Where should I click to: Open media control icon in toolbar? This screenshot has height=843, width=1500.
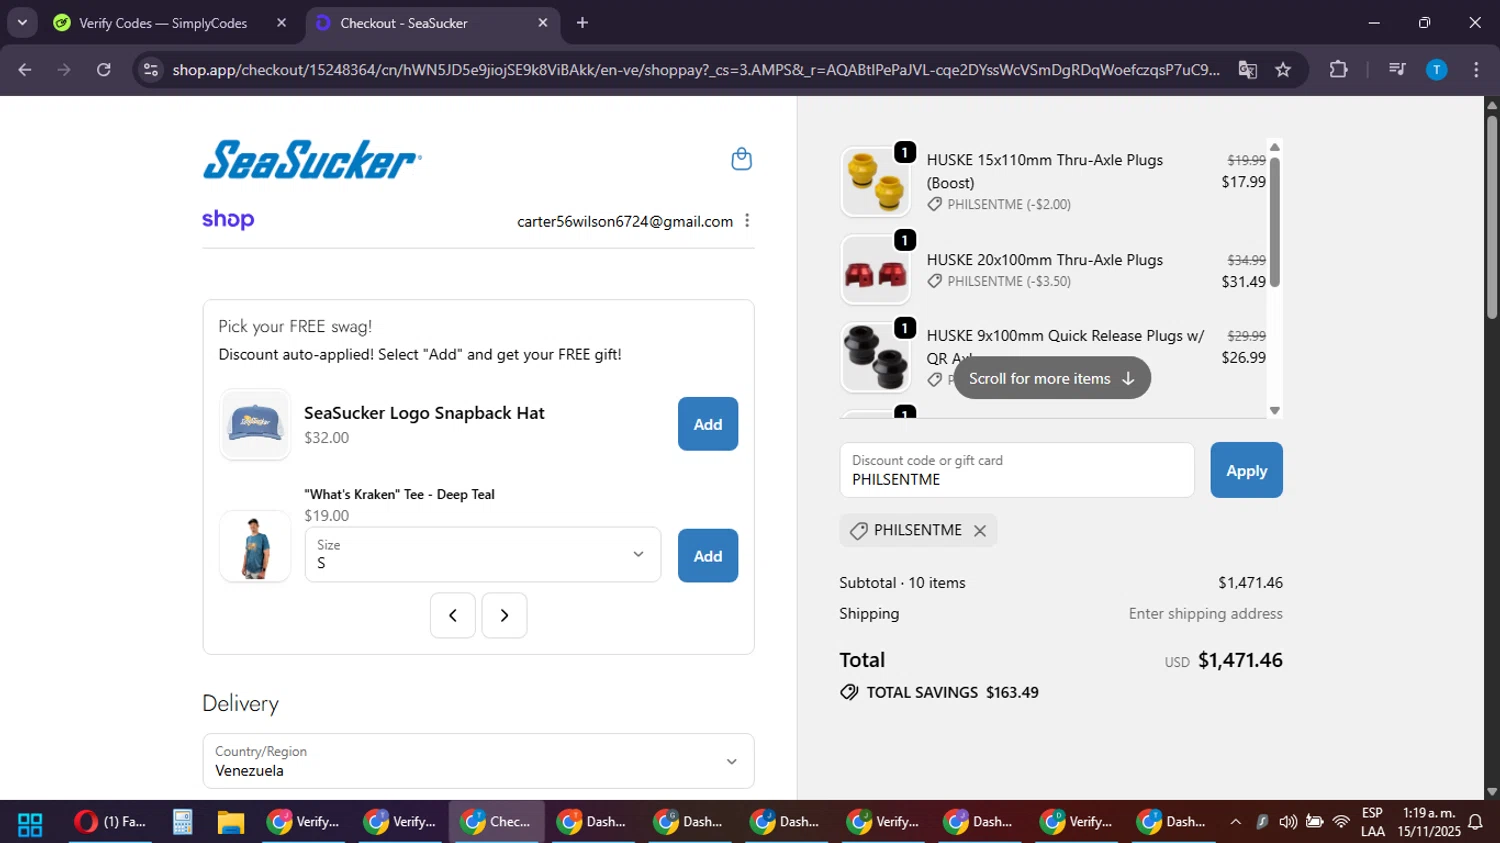pos(1397,70)
